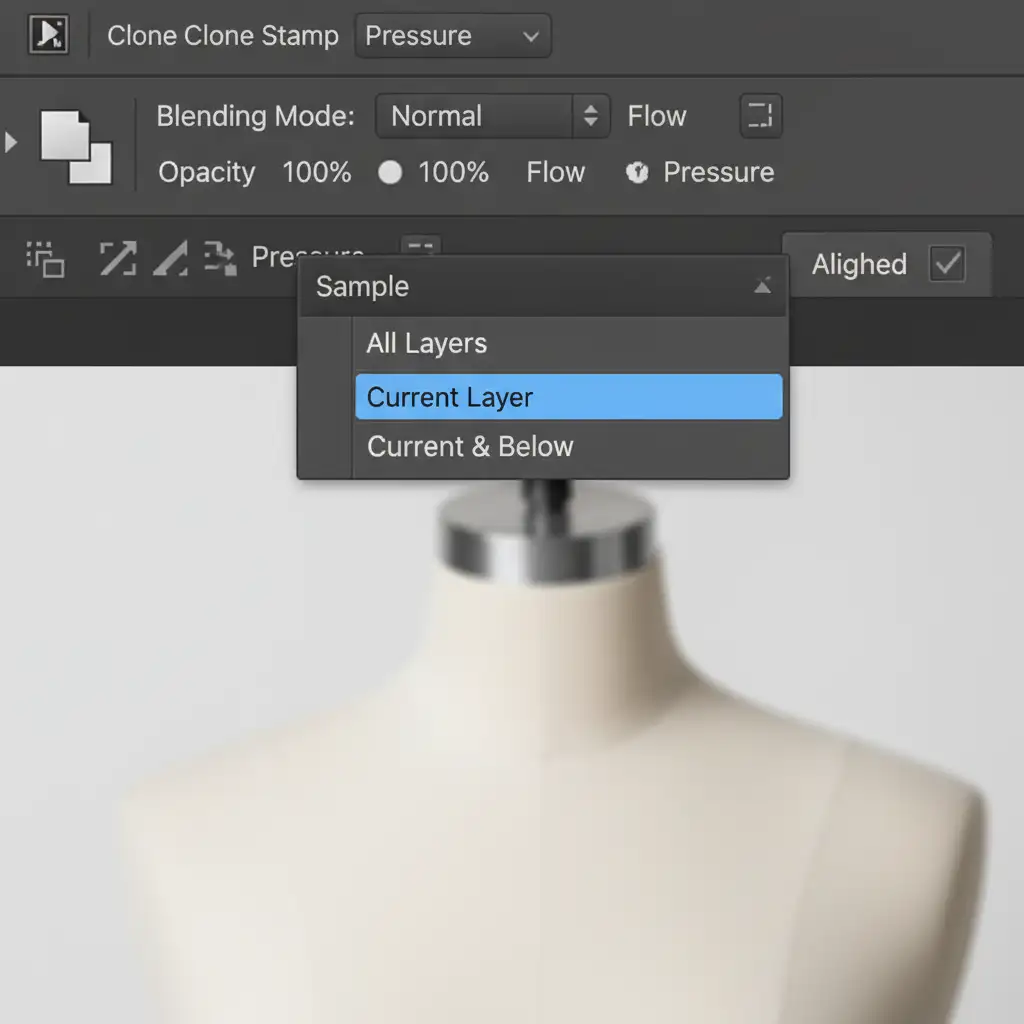Click the overlapping squares color swatch
The width and height of the screenshot is (1024, 1024).
pos(76,147)
